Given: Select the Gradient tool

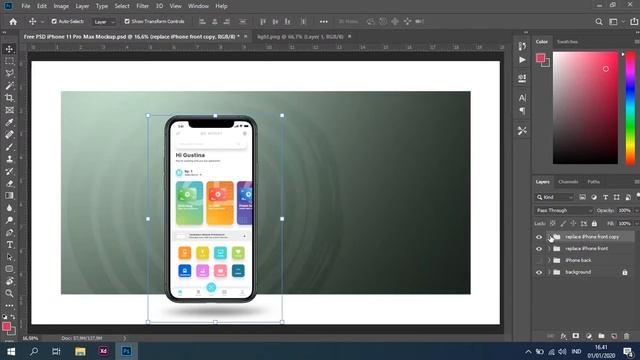Looking at the screenshot, I should pos(9,196).
